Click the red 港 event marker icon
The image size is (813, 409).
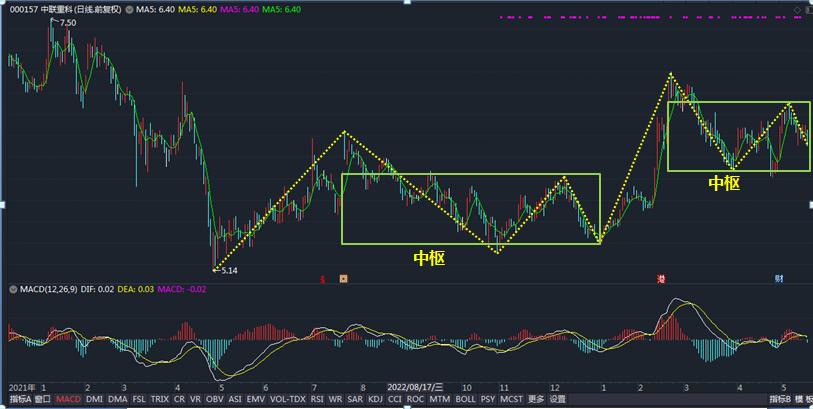[x=661, y=279]
